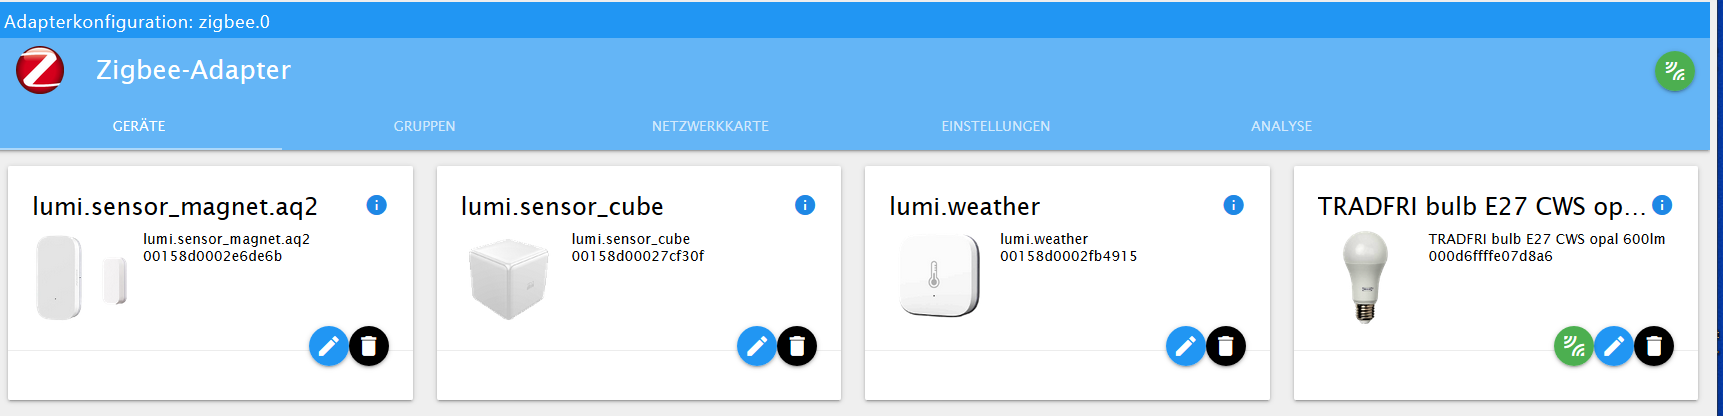The height and width of the screenshot is (416, 1723).
Task: Go to the EINSTELLUNGEN tab
Action: pos(996,126)
